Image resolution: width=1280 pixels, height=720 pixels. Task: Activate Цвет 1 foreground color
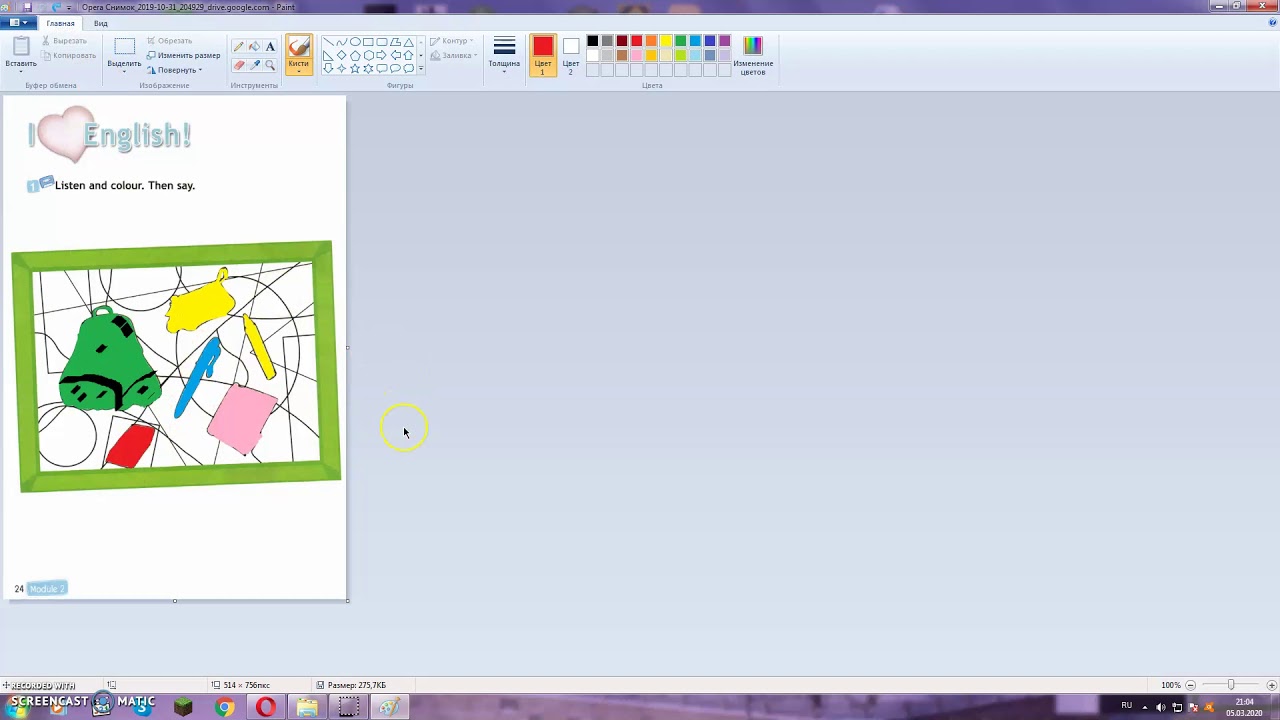pyautogui.click(x=543, y=55)
